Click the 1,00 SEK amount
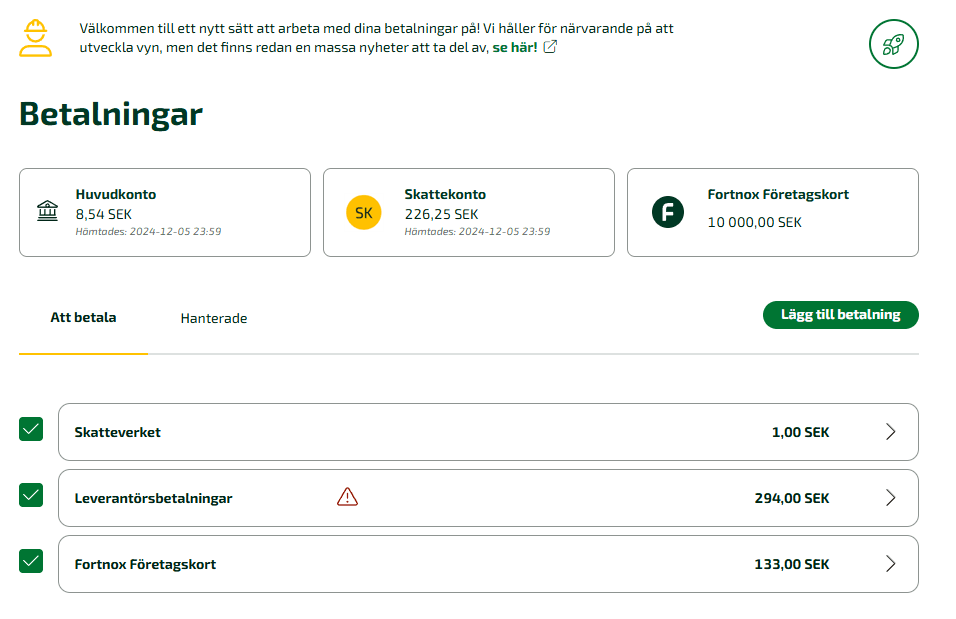The width and height of the screenshot is (956, 619). pos(801,432)
